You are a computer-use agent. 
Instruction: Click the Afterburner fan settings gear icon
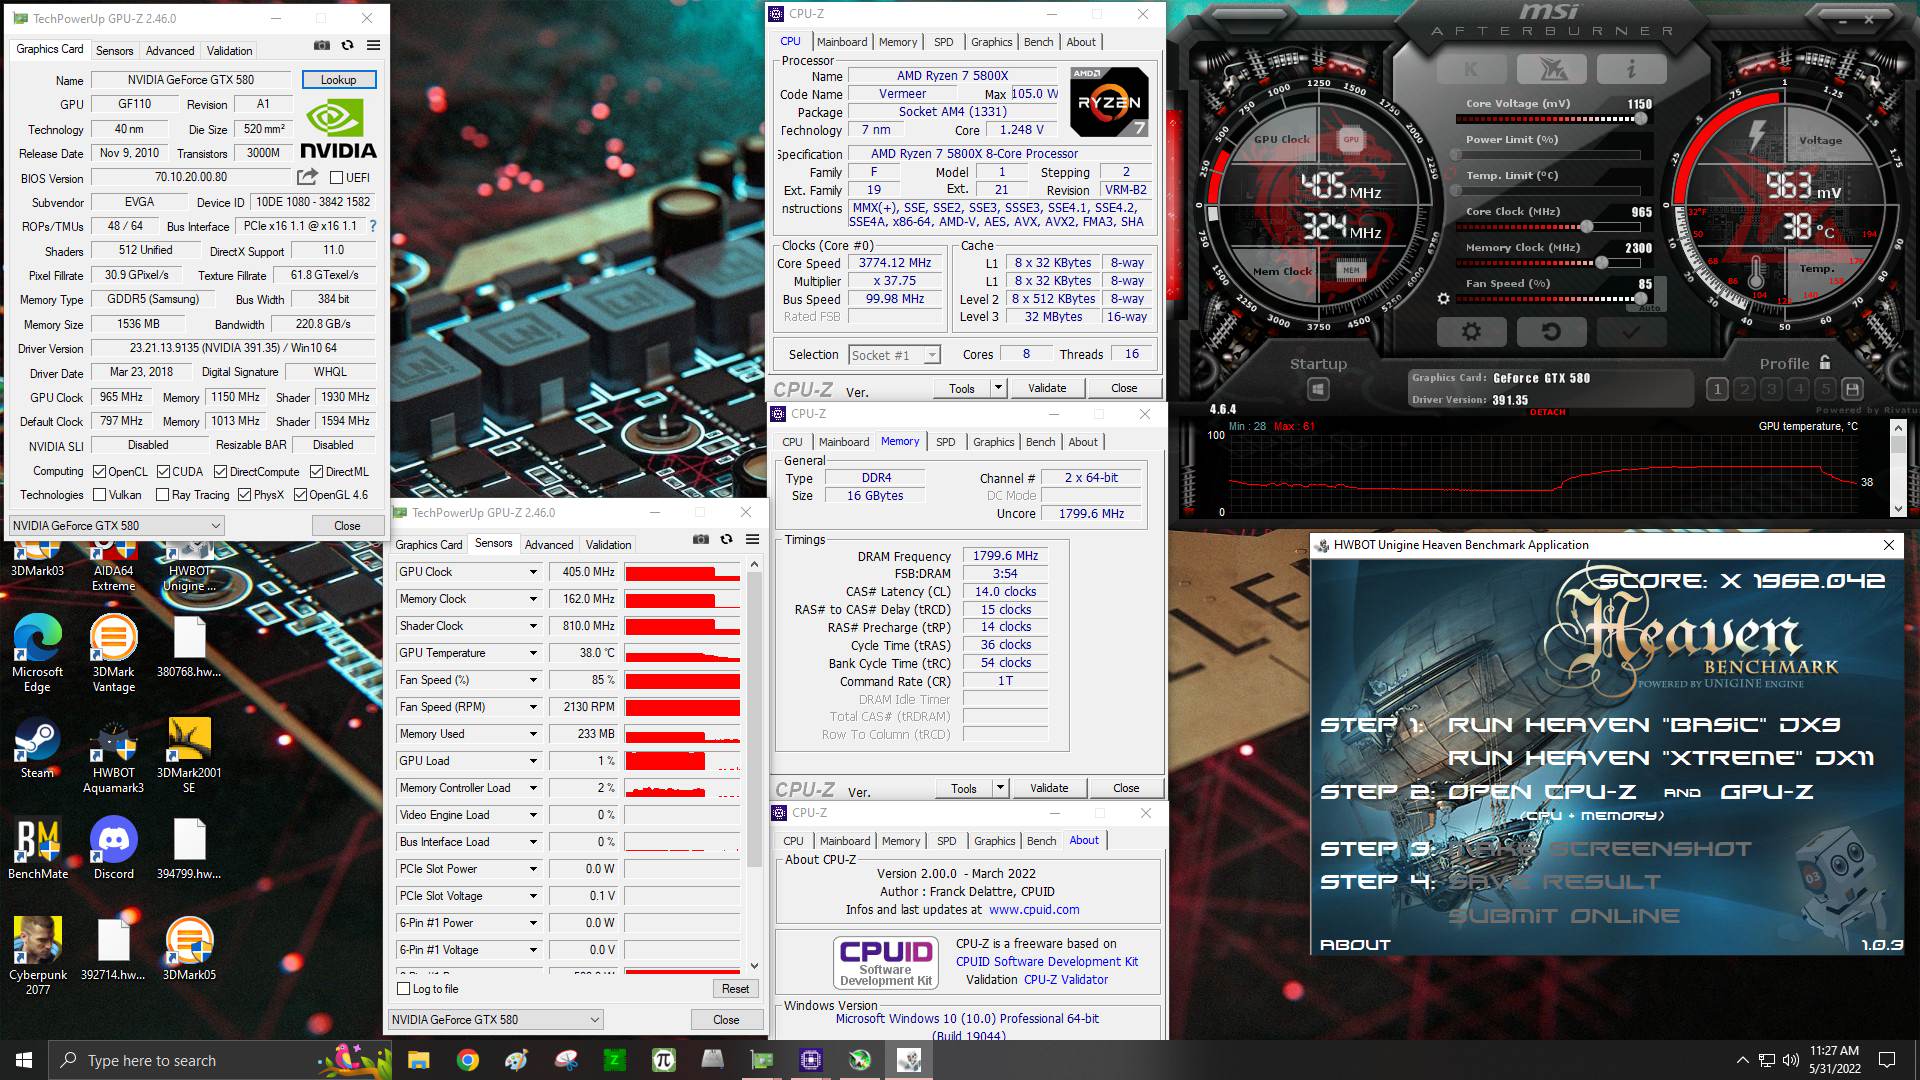[x=1443, y=299]
